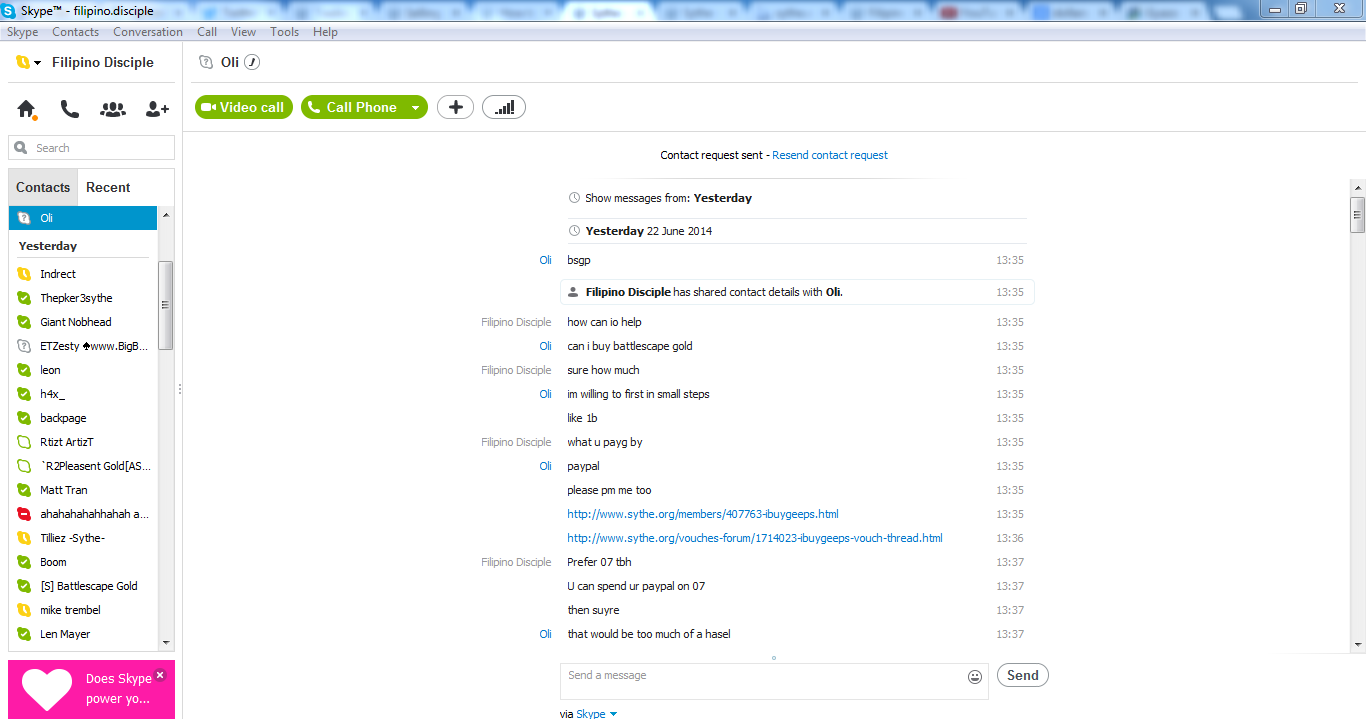The height and width of the screenshot is (719, 1366).
Task: Click Thepker3sythe's online status icon
Action: (25, 298)
